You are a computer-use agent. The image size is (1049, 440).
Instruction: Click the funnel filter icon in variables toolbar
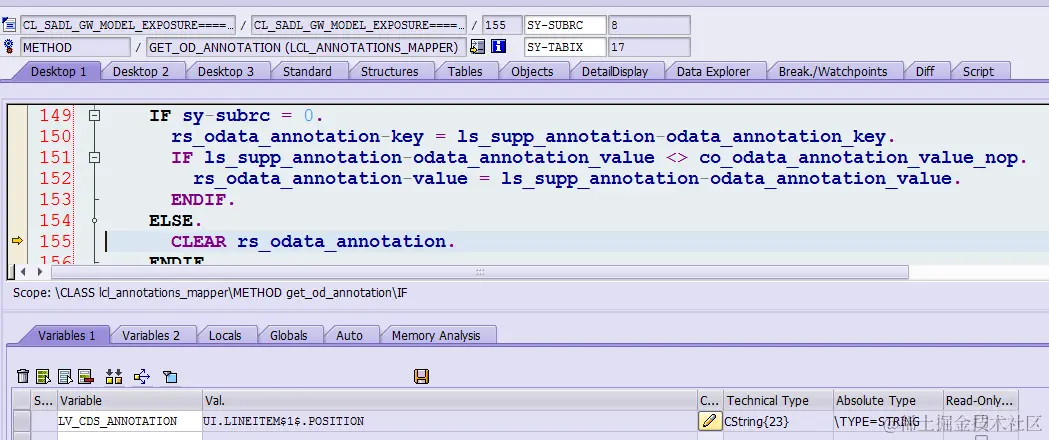click(170, 376)
